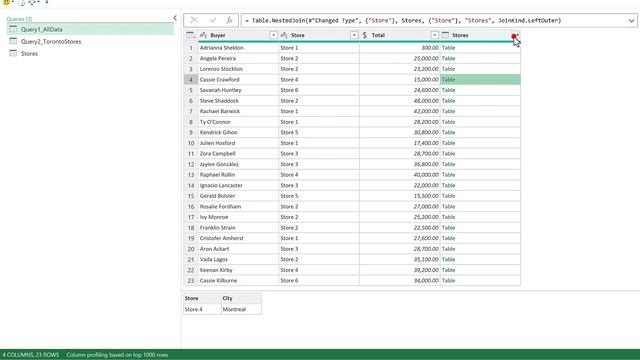This screenshot has width=640, height=360.
Task: Open the Table link in Keenan Kirby's row
Action: pyautogui.click(x=448, y=270)
